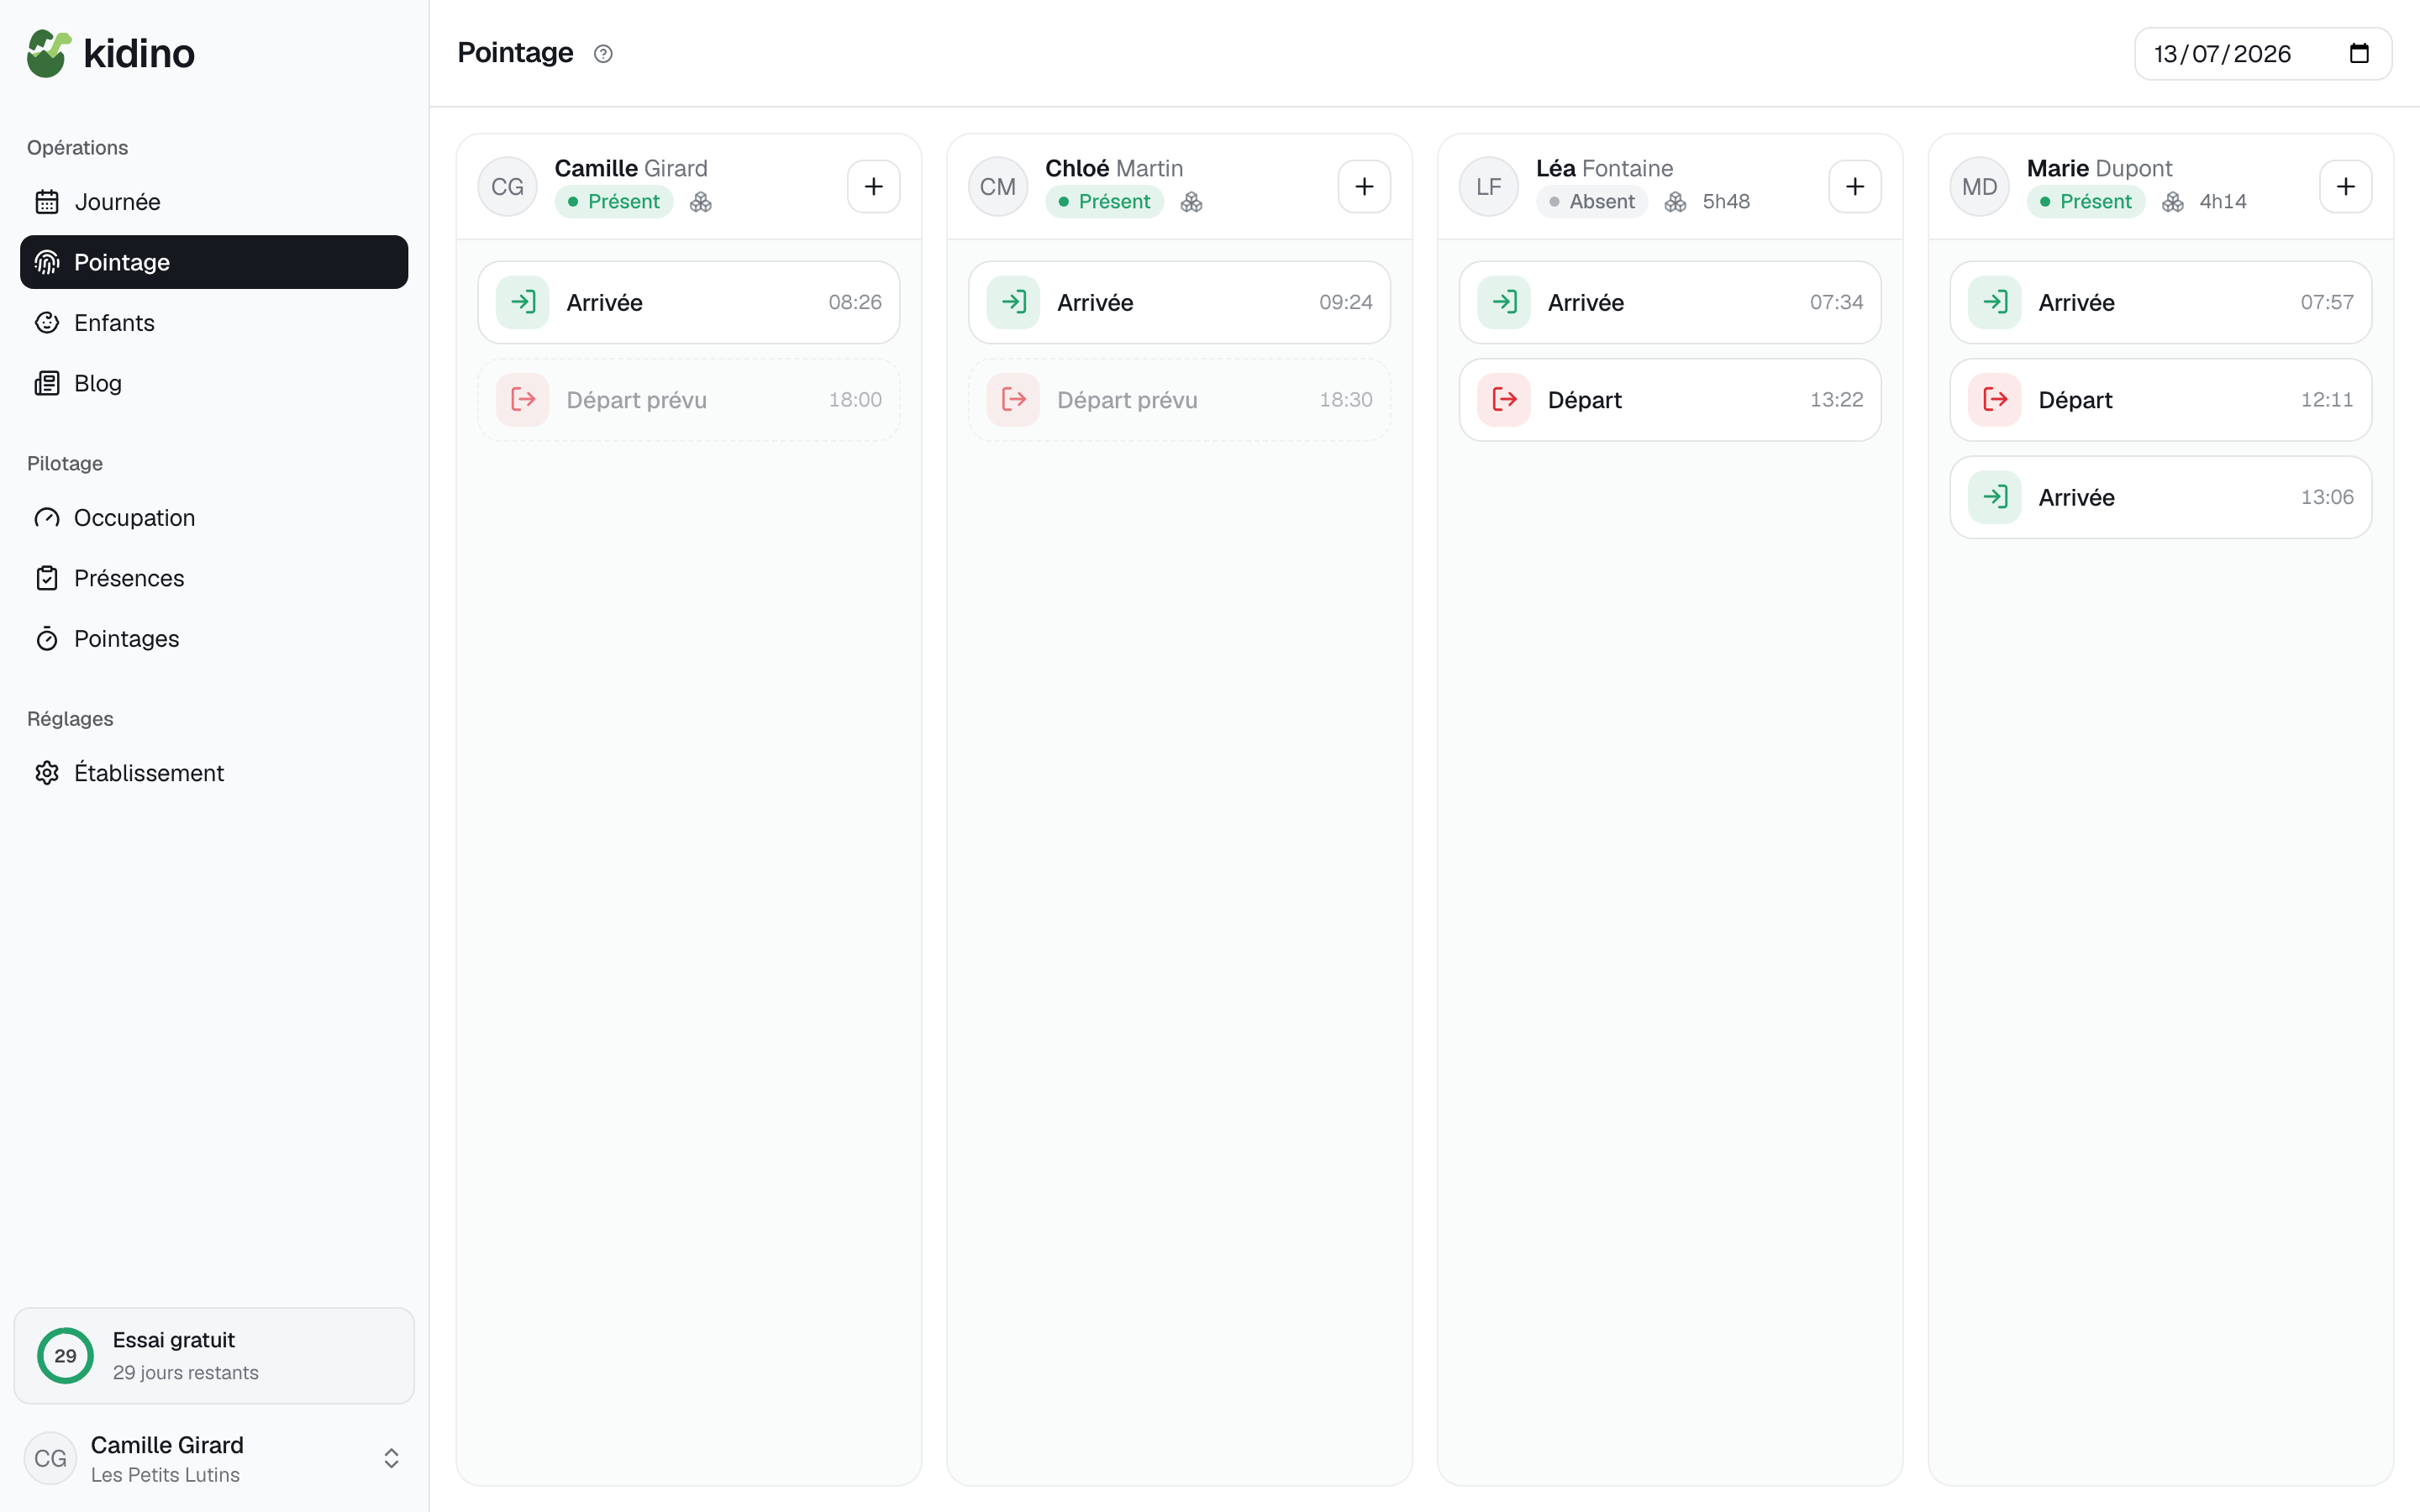Open the 13/07/2026 date field
The width and height of the screenshot is (2420, 1512).
pos(2263,54)
